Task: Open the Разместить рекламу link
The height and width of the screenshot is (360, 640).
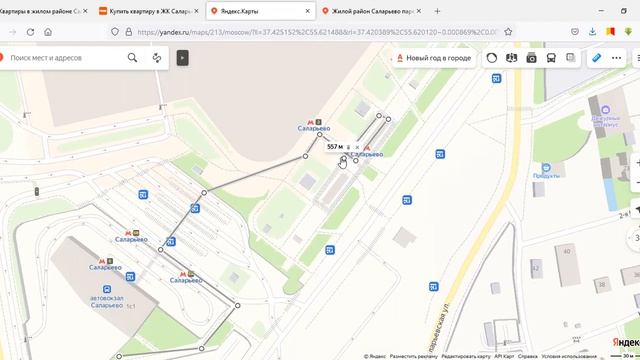Action: point(413,356)
